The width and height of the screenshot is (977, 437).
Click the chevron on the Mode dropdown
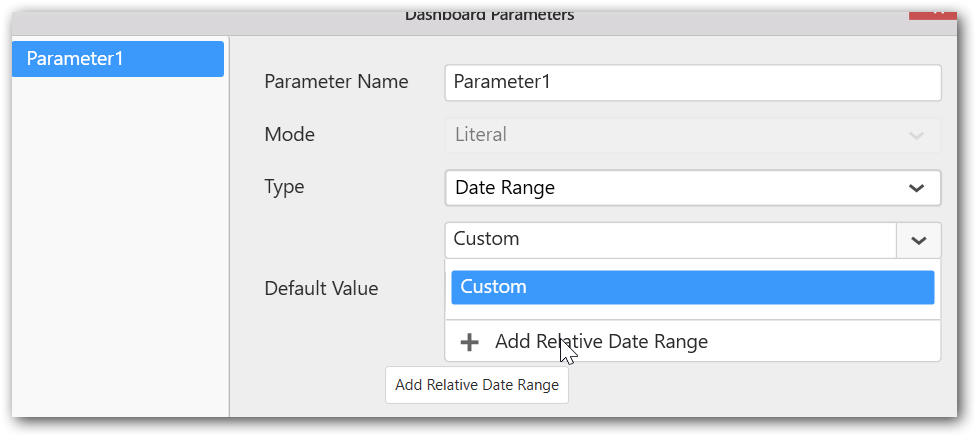pyautogui.click(x=916, y=135)
